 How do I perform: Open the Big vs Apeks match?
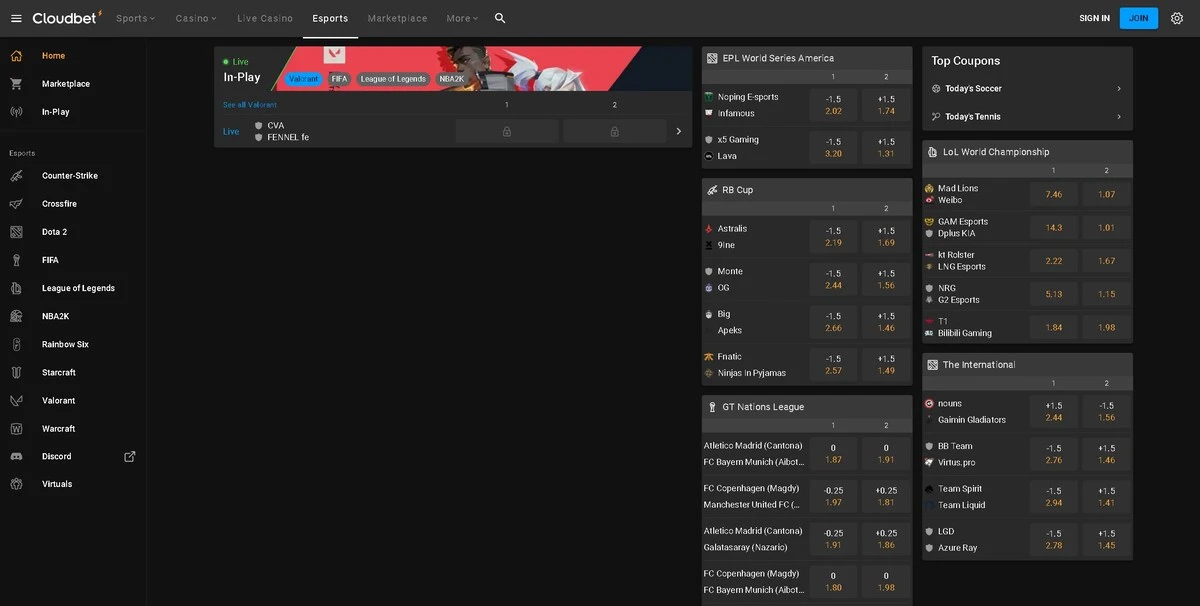pyautogui.click(x=754, y=322)
